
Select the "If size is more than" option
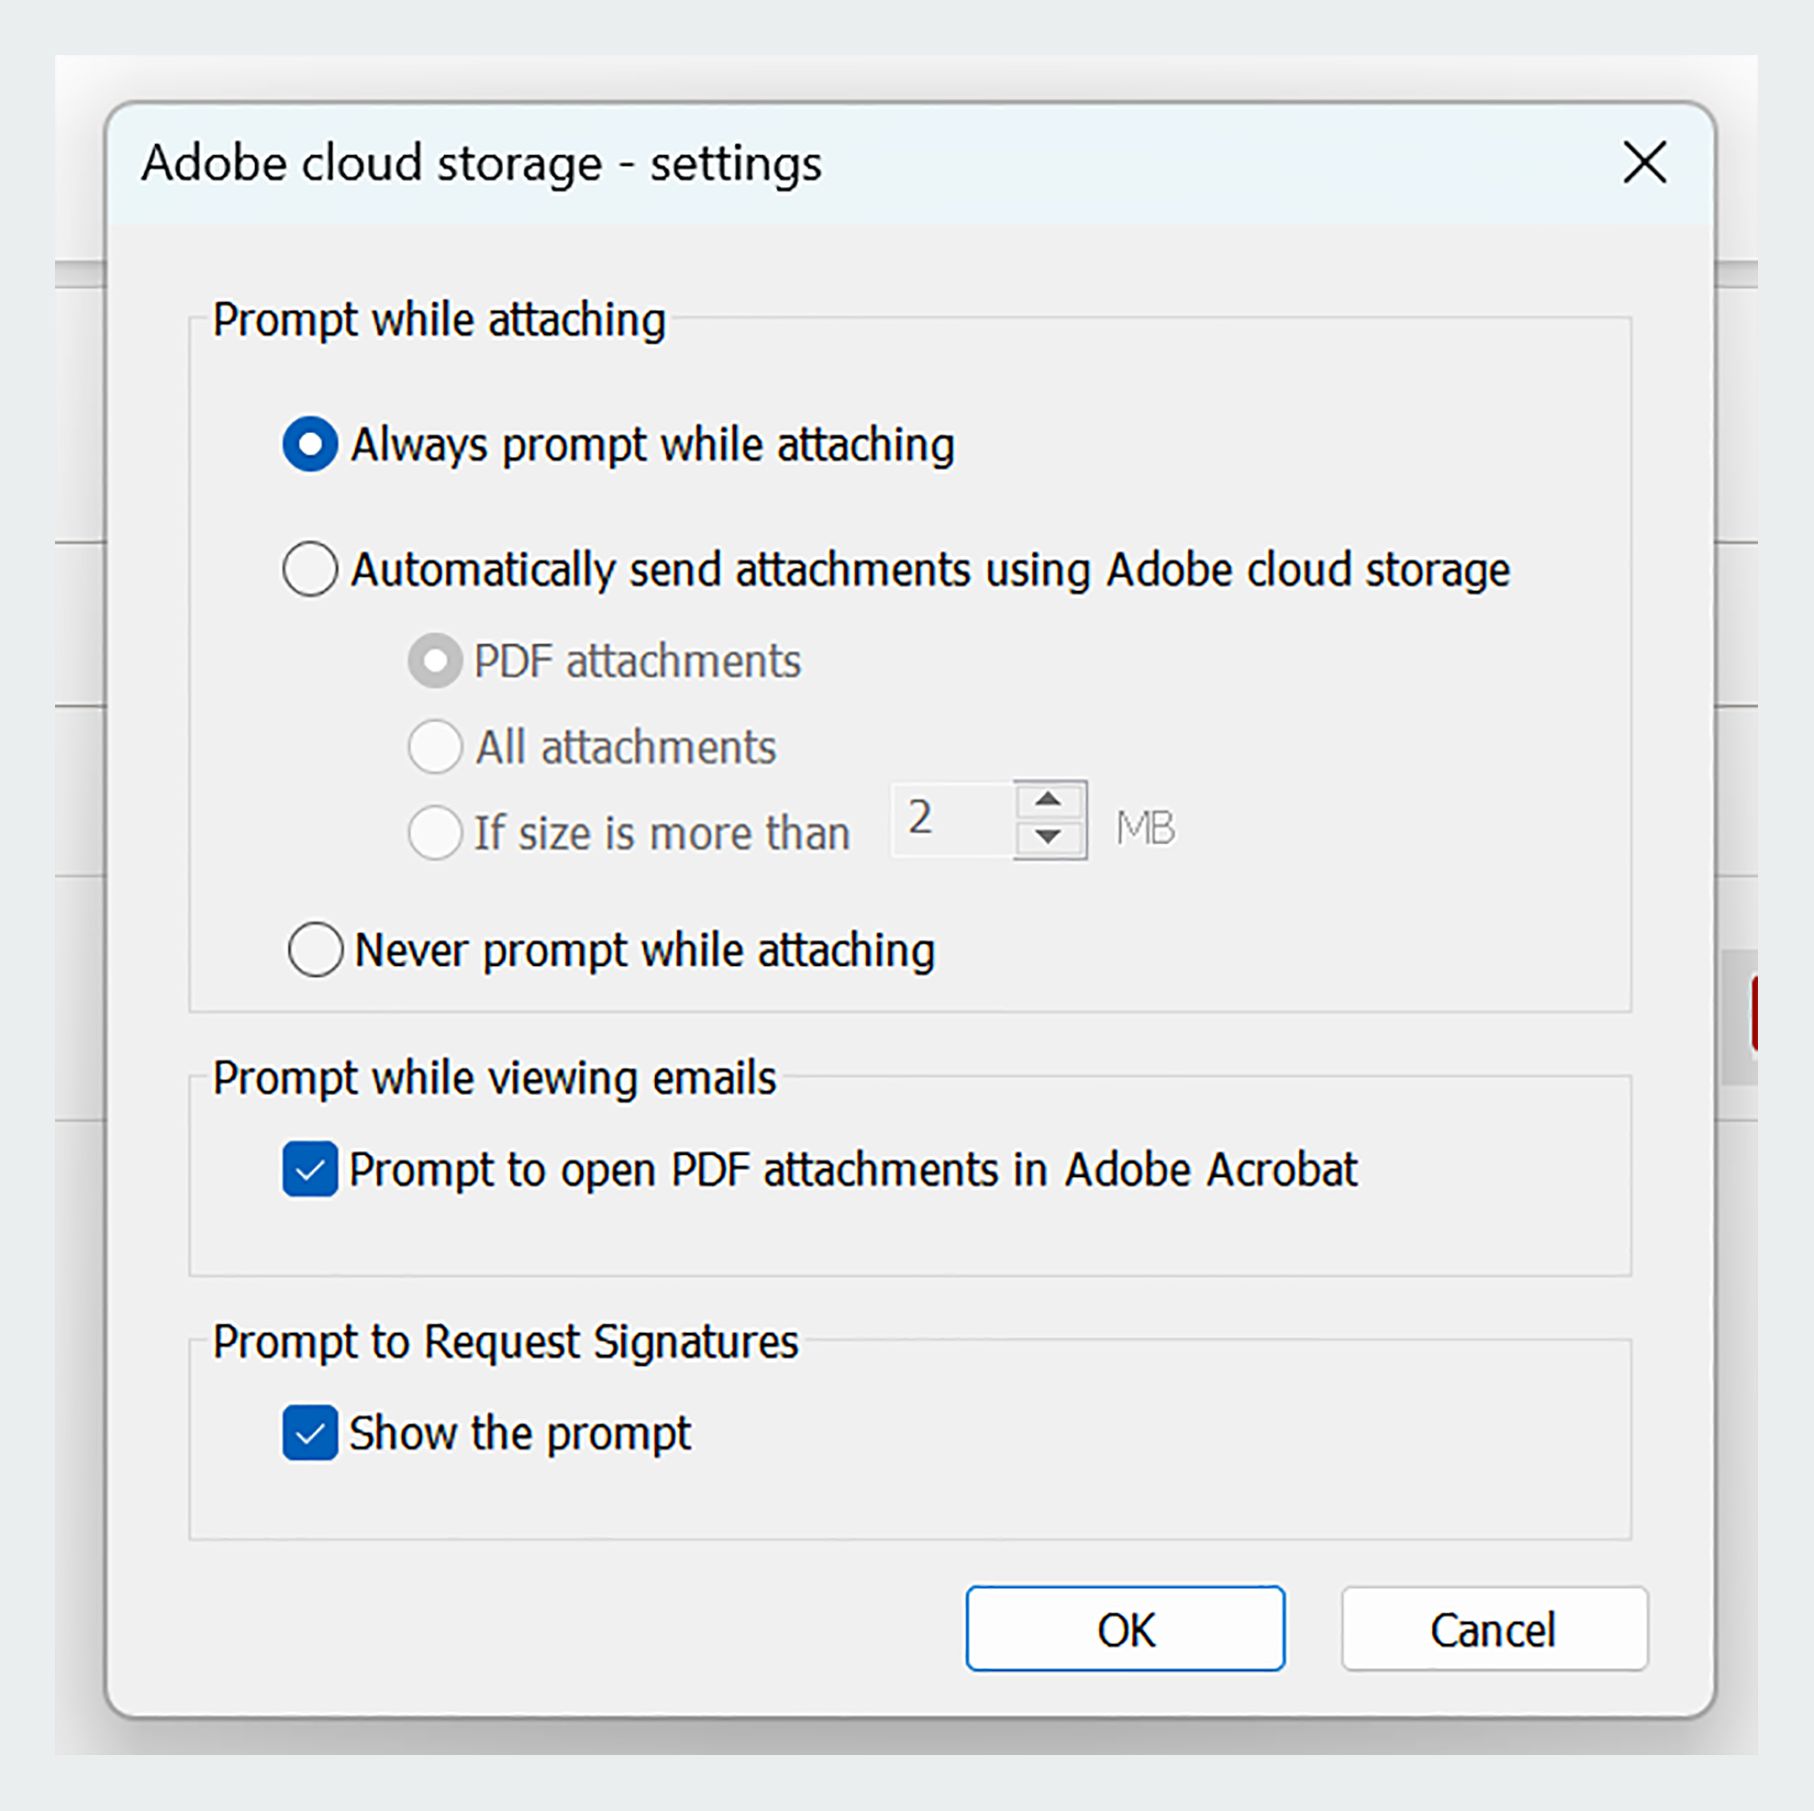[x=434, y=832]
